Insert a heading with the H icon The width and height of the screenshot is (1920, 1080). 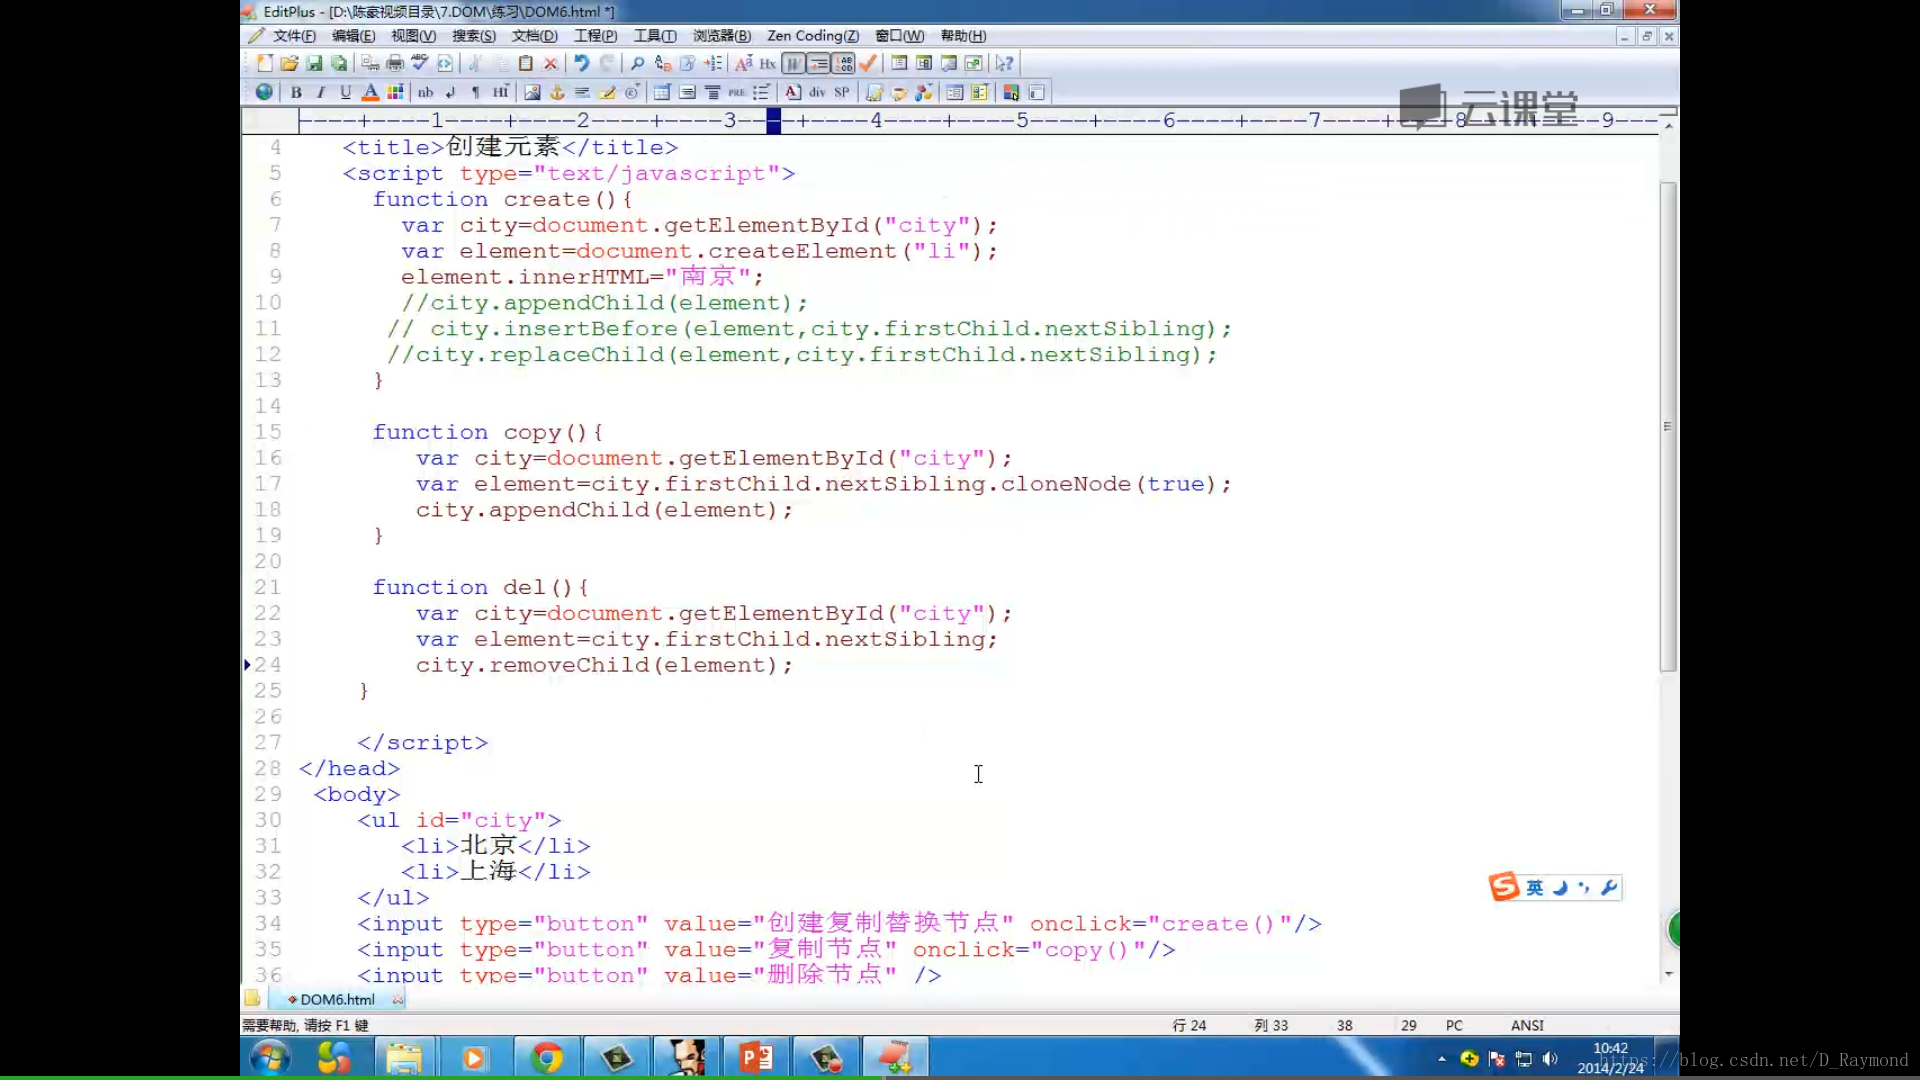coord(500,92)
